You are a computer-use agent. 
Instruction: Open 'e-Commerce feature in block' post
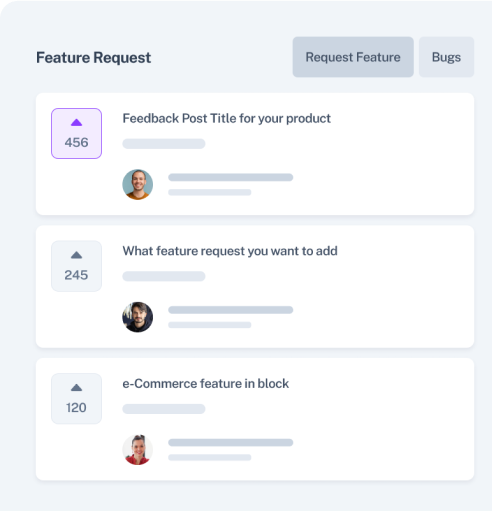tap(205, 384)
